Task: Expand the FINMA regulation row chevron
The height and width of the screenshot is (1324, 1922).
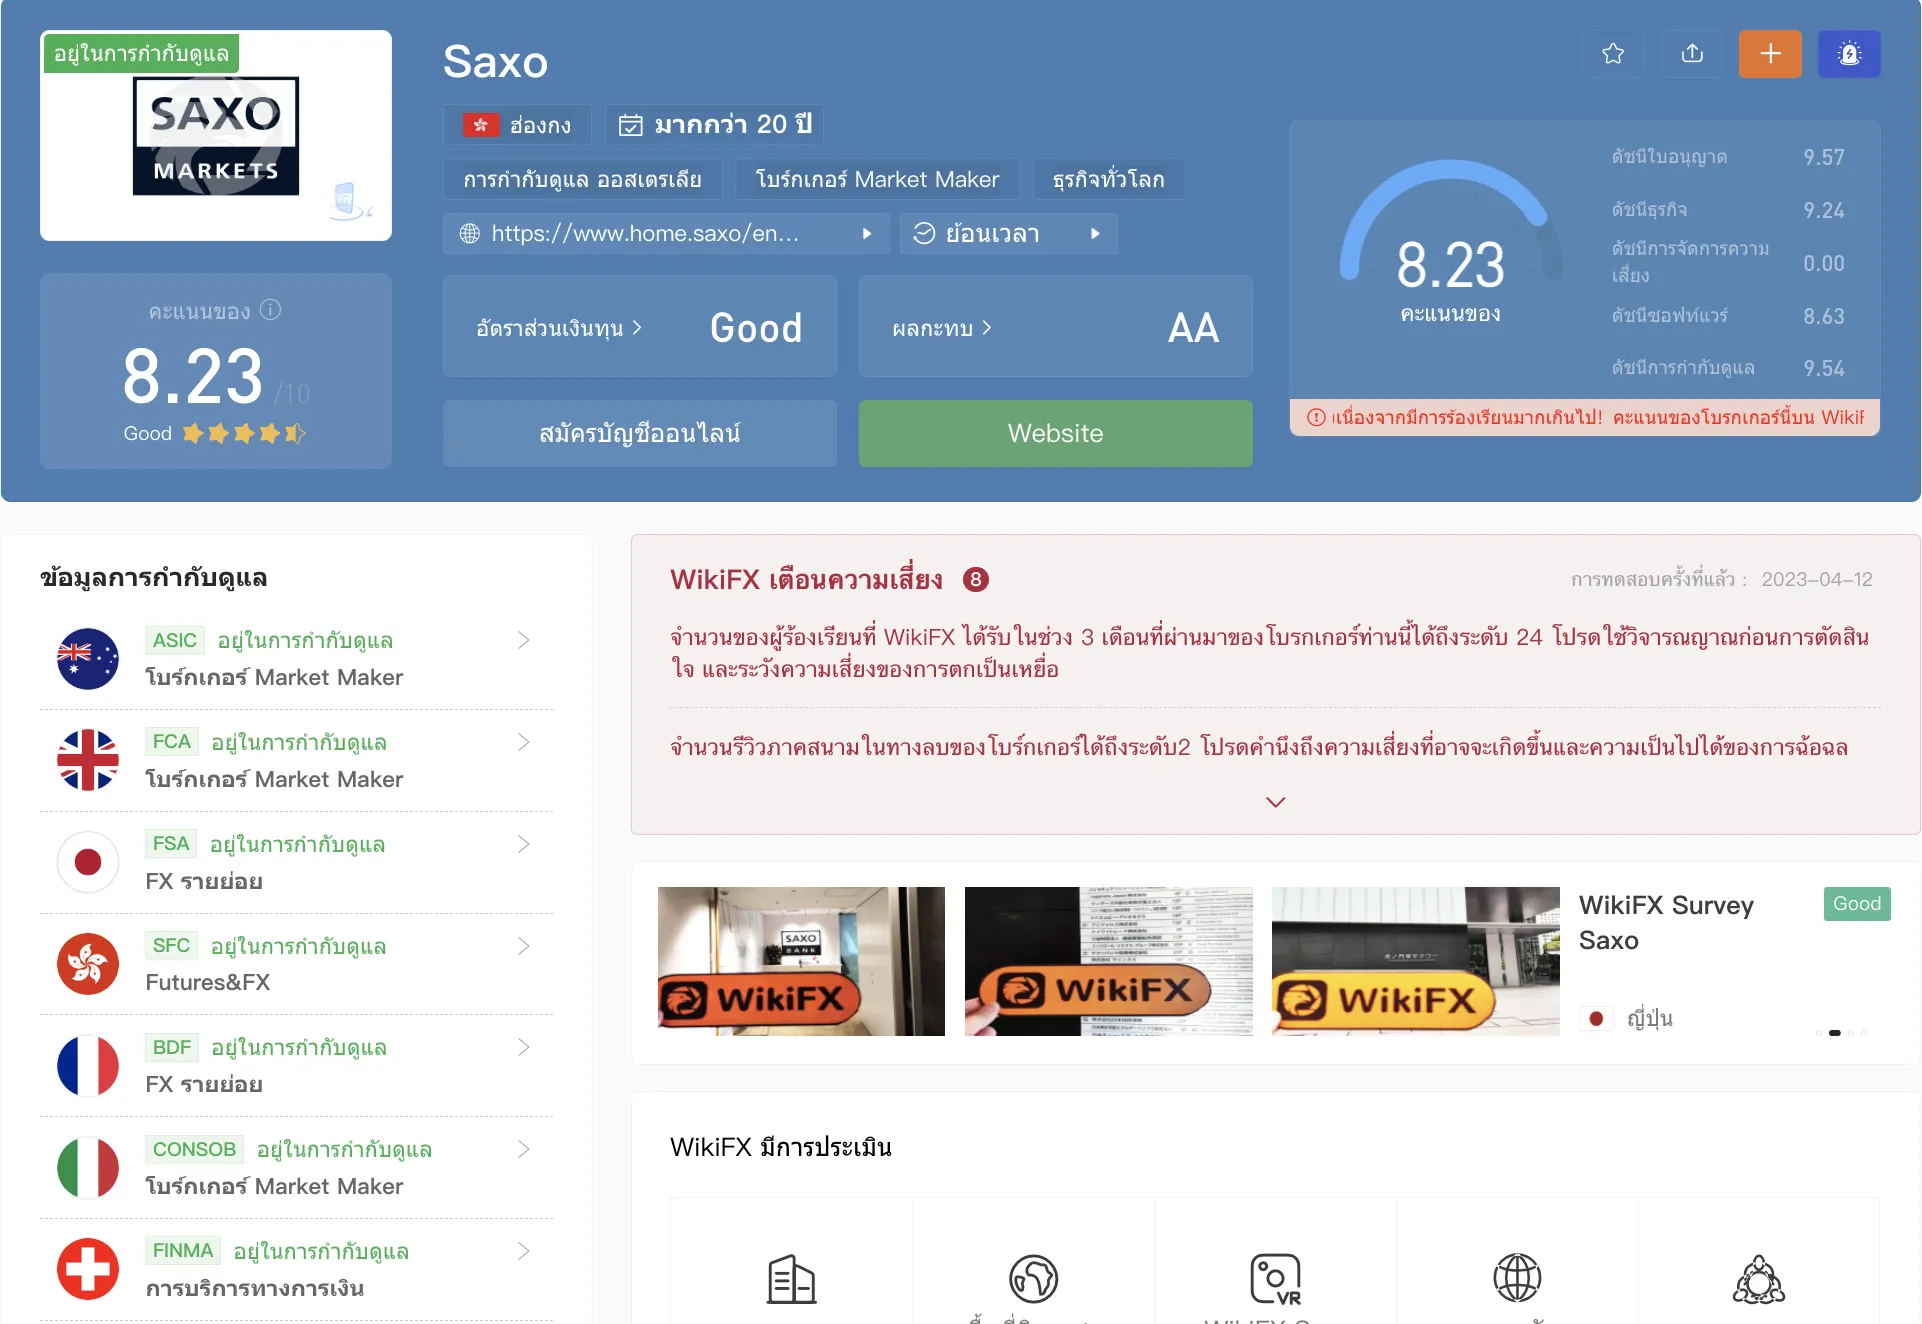Action: click(523, 1251)
